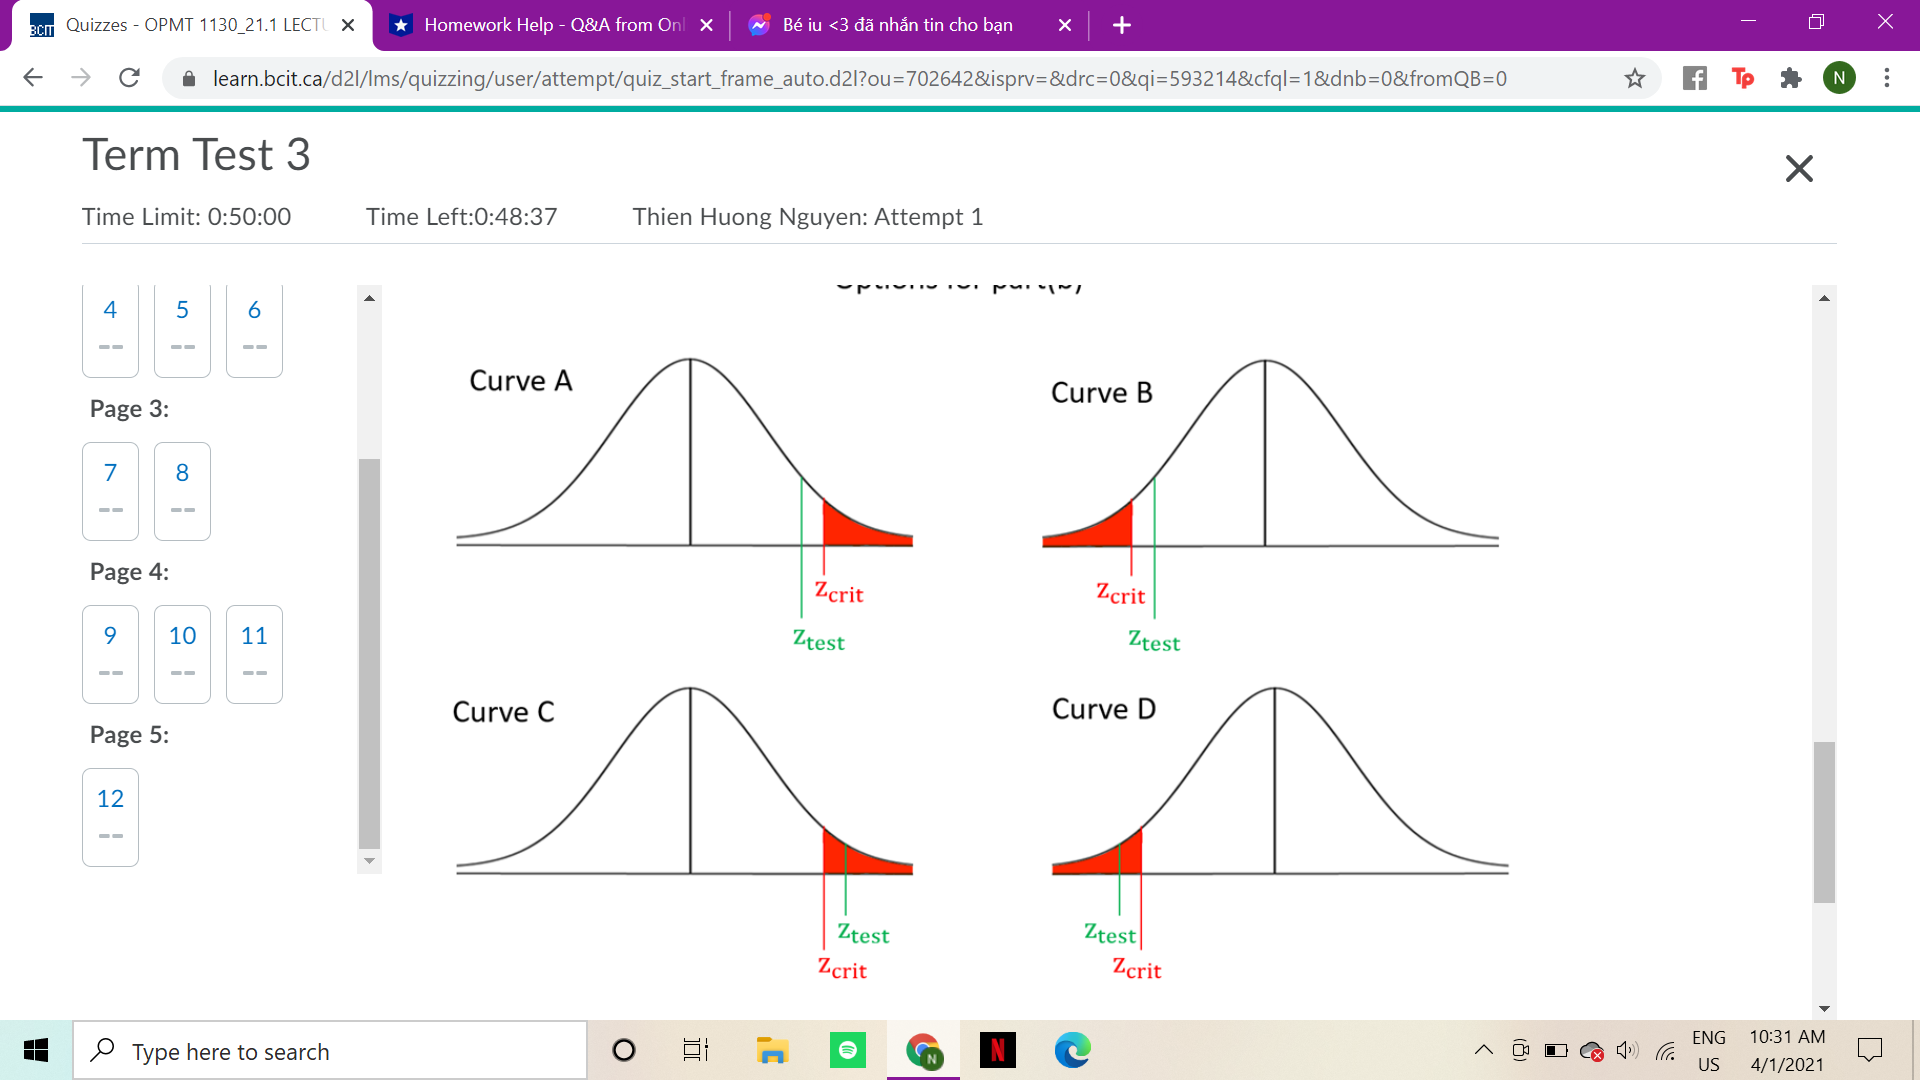Viewport: 1920px width, 1080px height.
Task: Jump to question 10
Action: pos(182,653)
